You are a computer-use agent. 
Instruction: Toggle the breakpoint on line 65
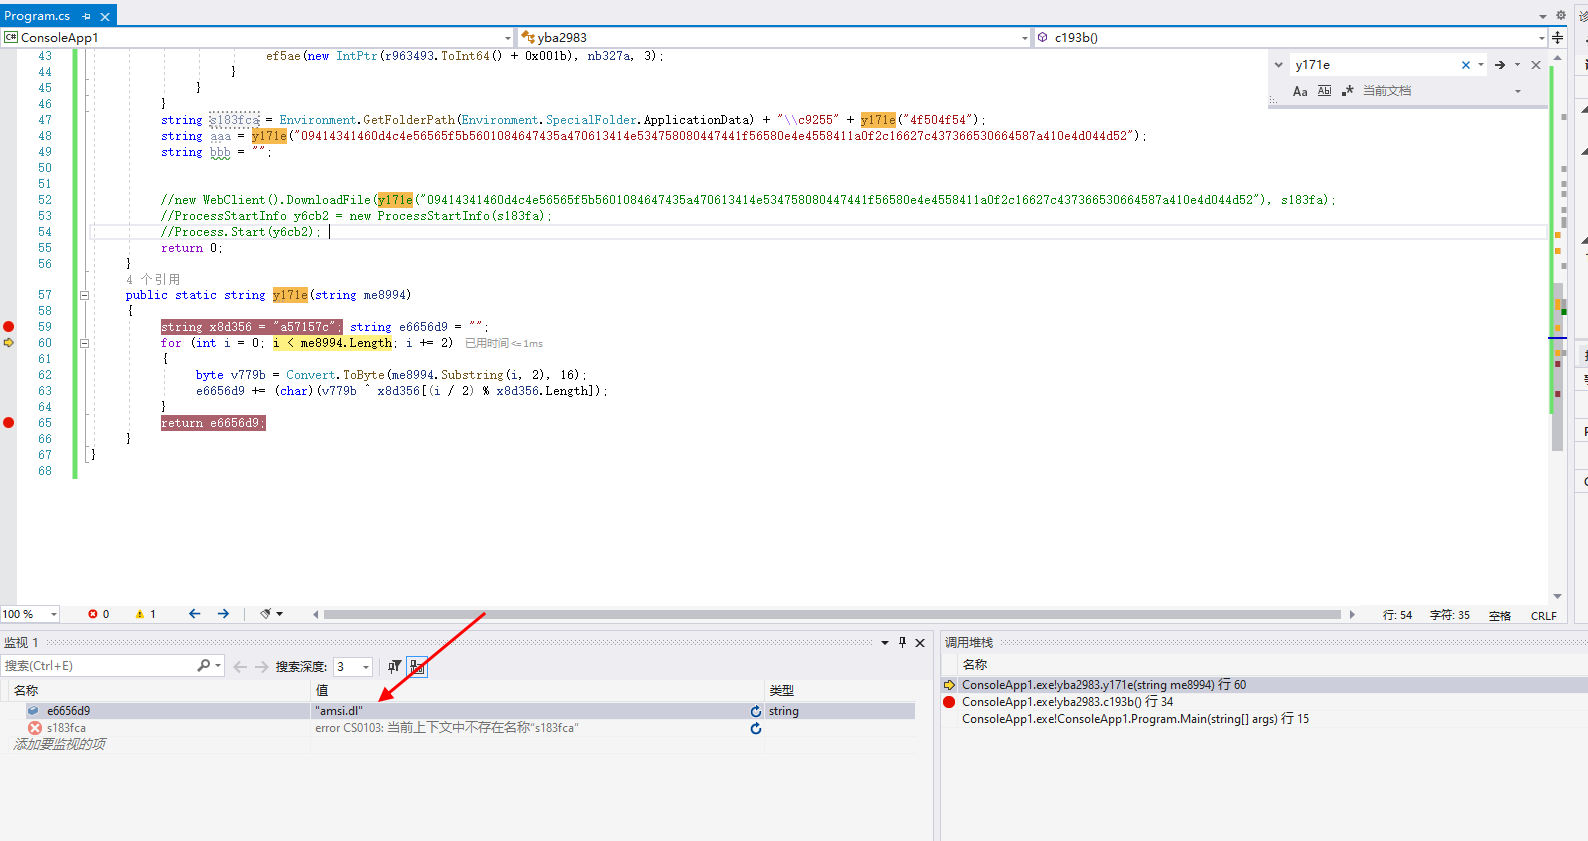pyautogui.click(x=9, y=423)
